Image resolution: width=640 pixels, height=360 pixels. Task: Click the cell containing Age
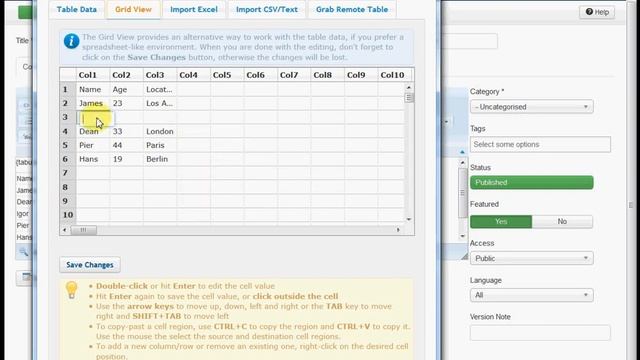pos(126,89)
